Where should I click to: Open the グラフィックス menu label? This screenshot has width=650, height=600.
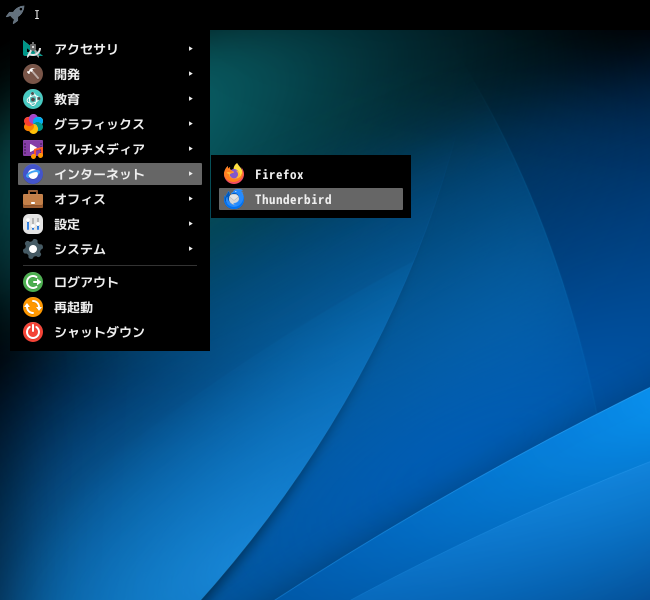click(x=99, y=124)
